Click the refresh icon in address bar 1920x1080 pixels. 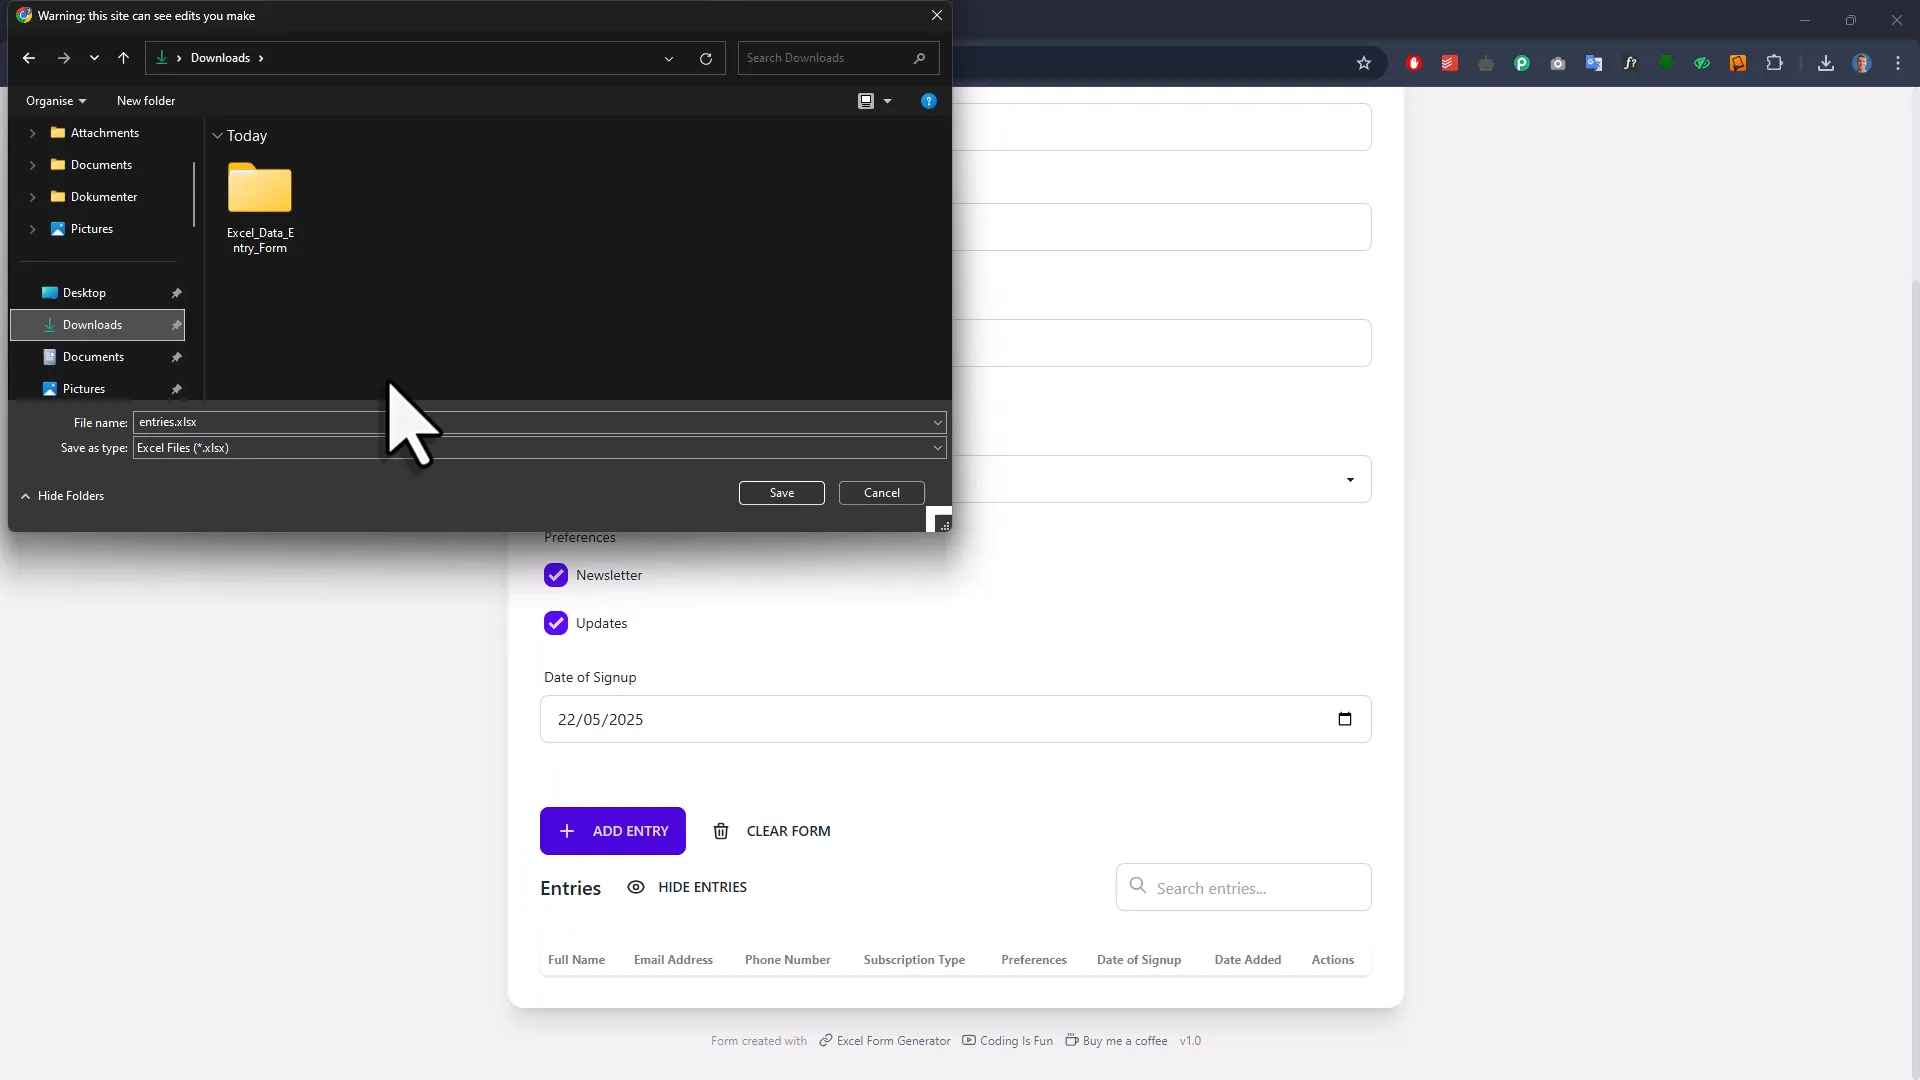pos(706,58)
